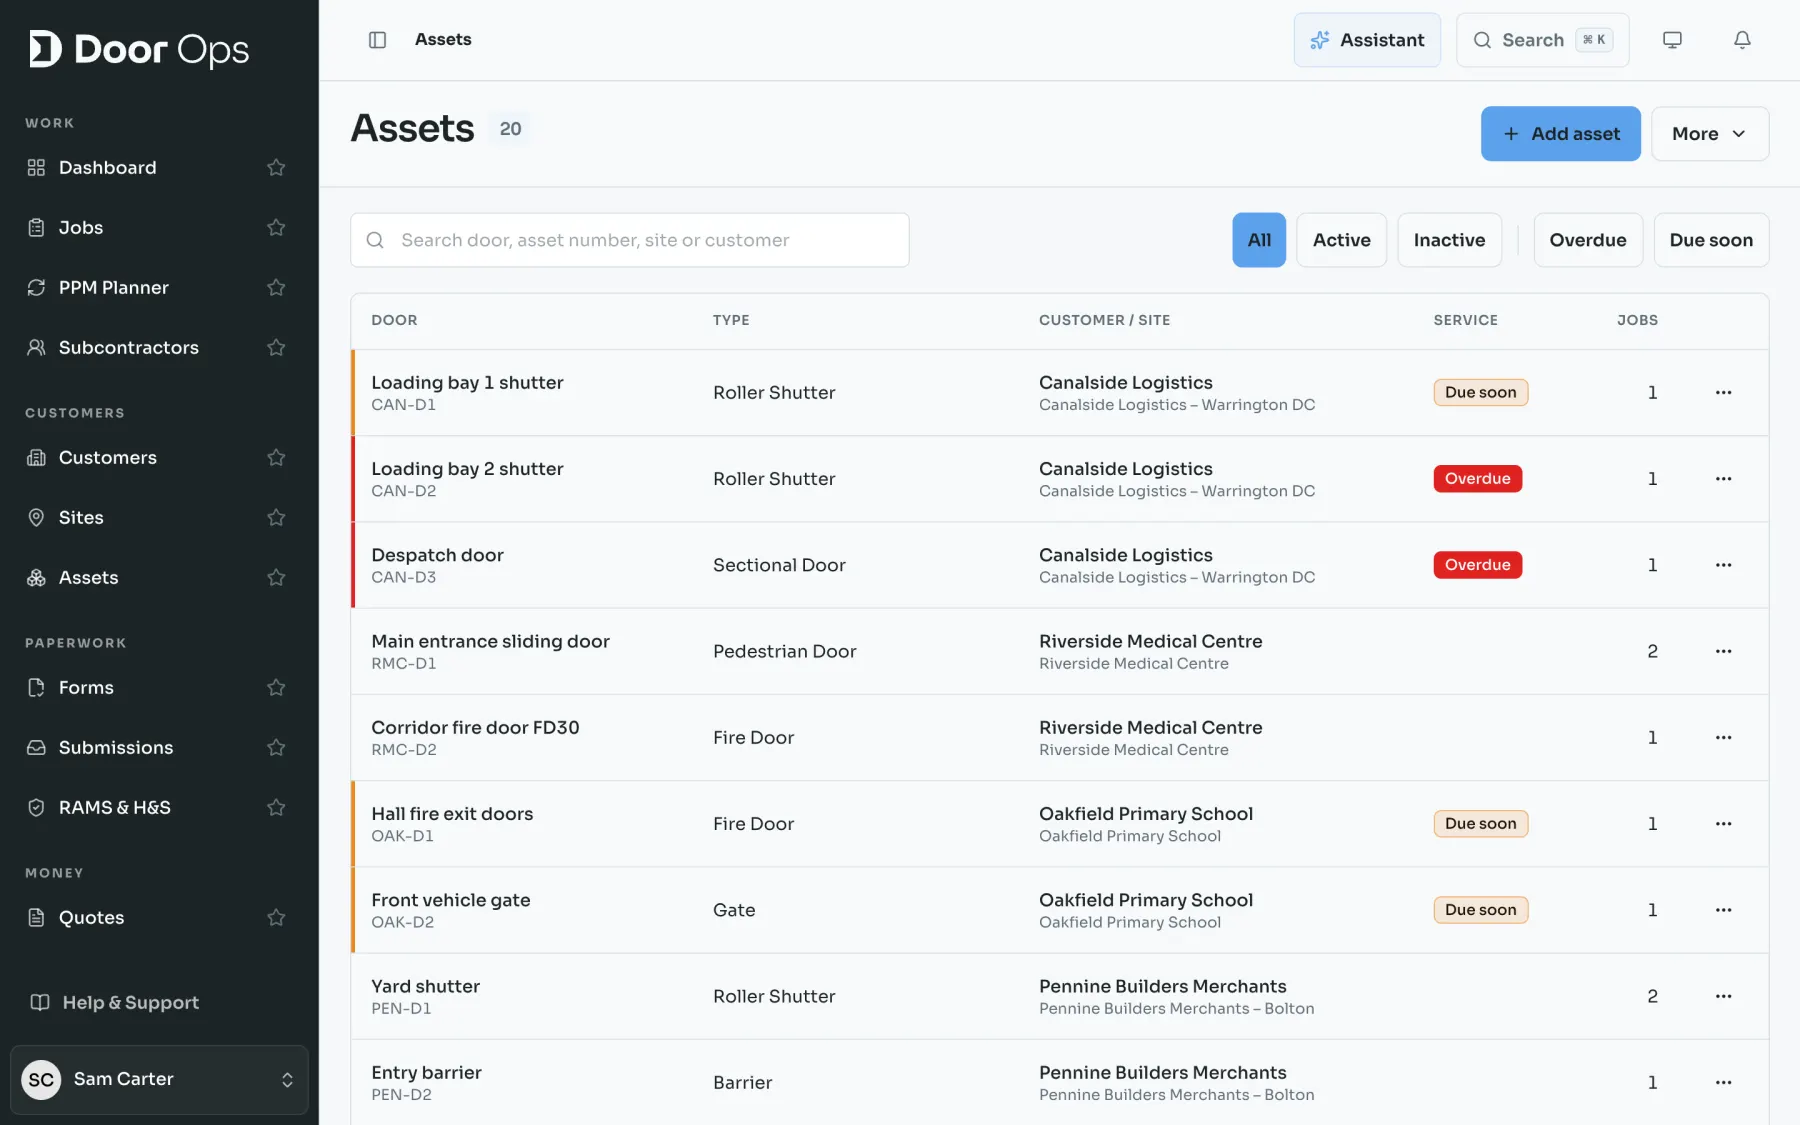Sort by the DOOR column header
Image resolution: width=1800 pixels, height=1125 pixels.
[394, 320]
